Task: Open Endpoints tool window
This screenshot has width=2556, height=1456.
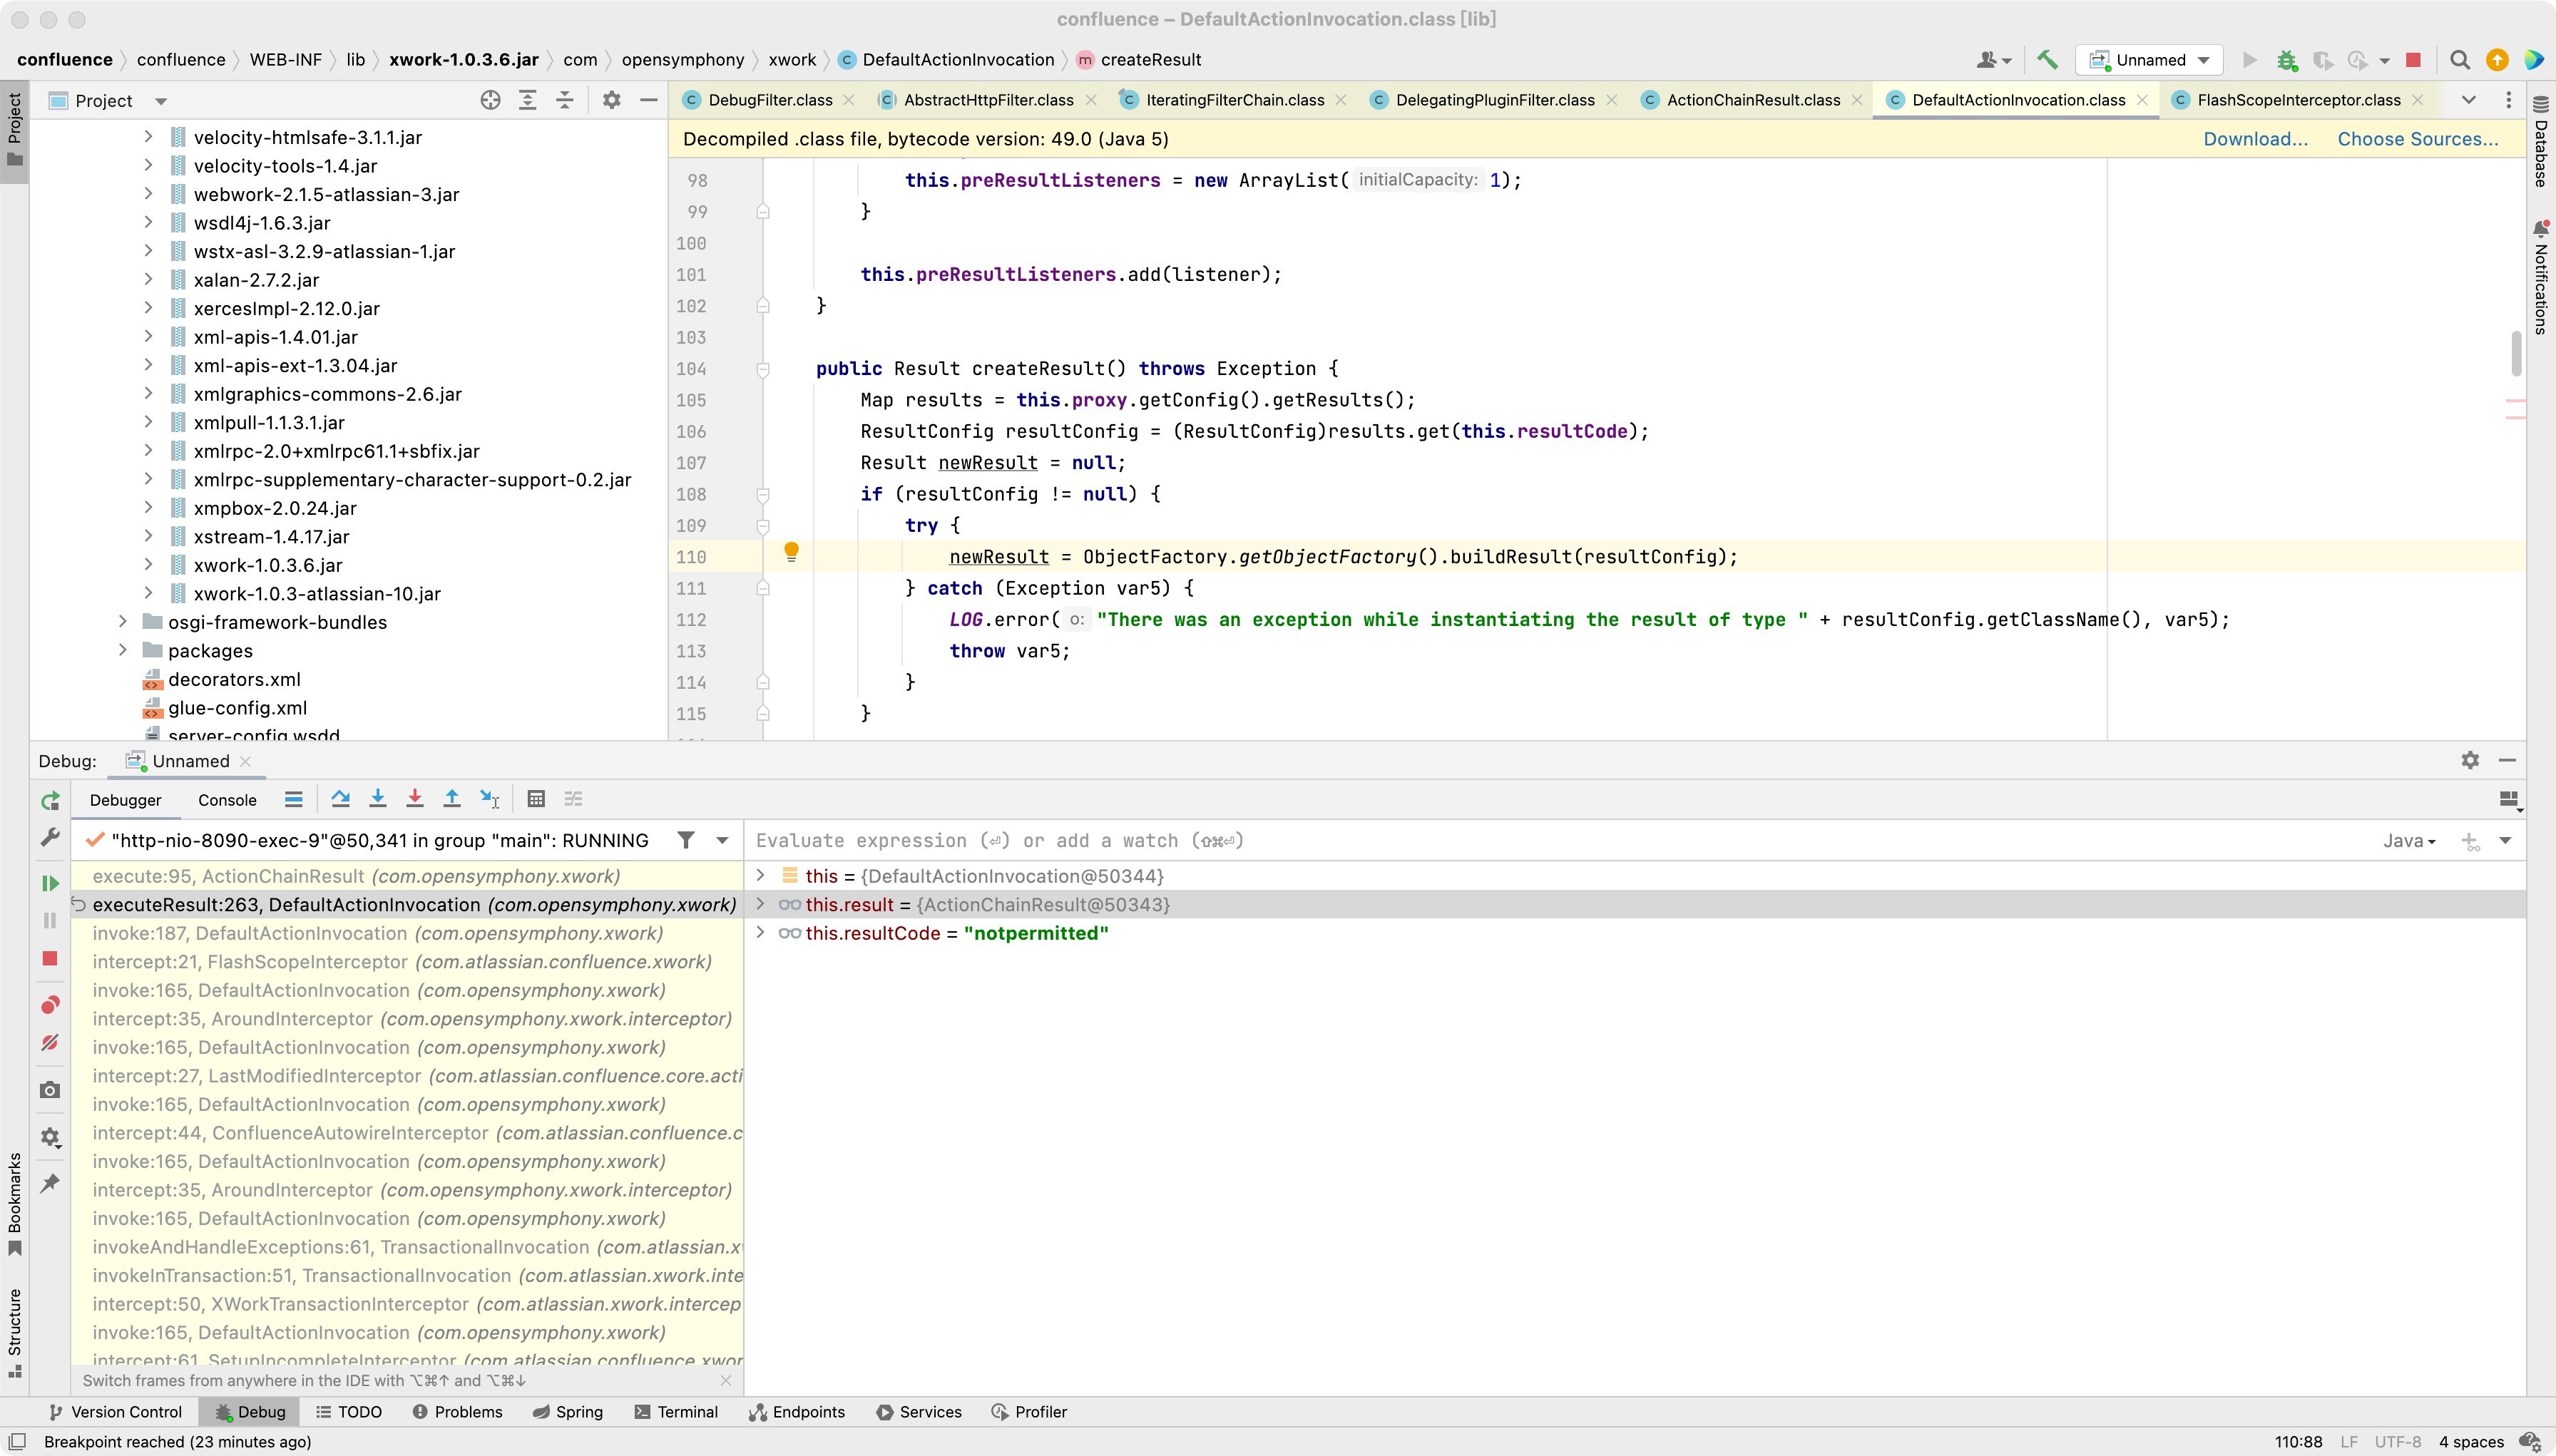Action: pyautogui.click(x=797, y=1412)
